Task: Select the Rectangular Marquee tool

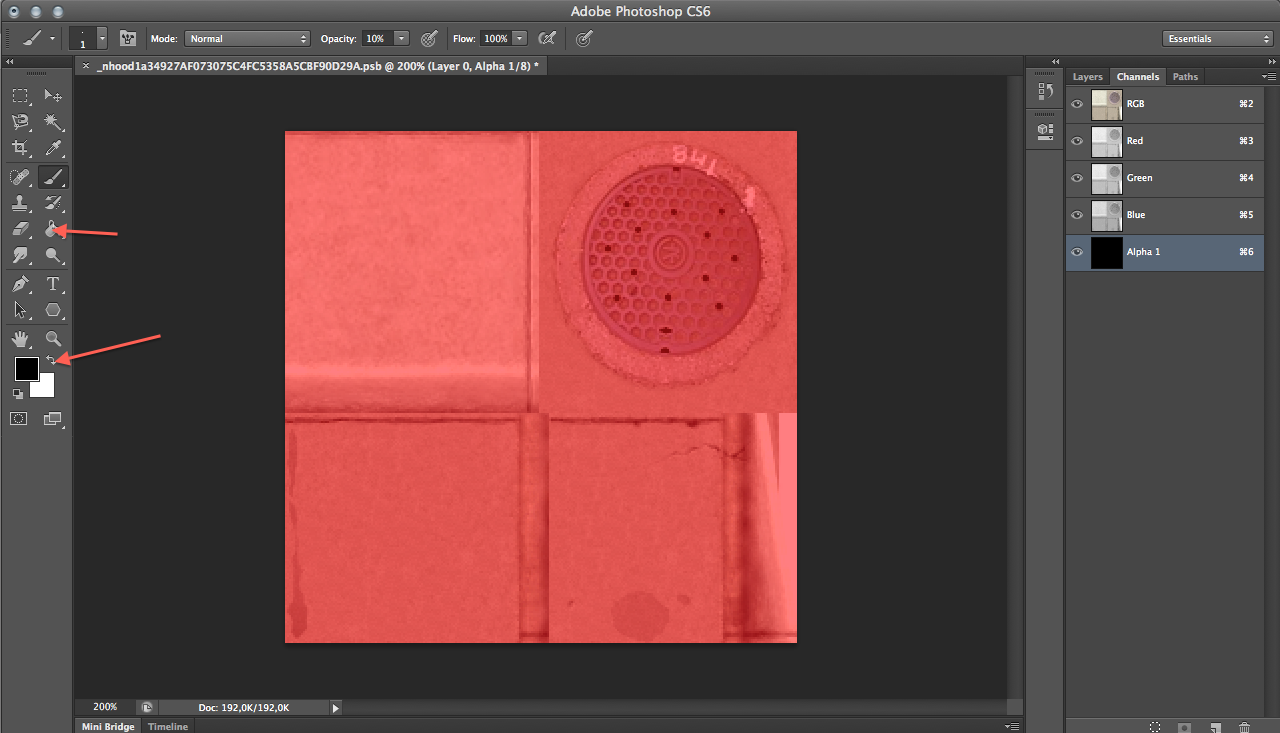Action: click(x=20, y=96)
